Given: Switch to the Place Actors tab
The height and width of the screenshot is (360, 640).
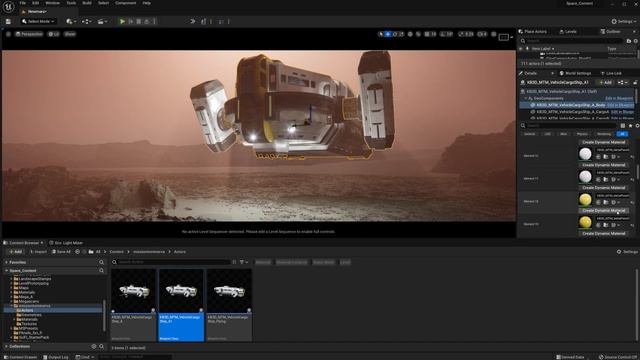Looking at the screenshot, I should pyautogui.click(x=533, y=31).
